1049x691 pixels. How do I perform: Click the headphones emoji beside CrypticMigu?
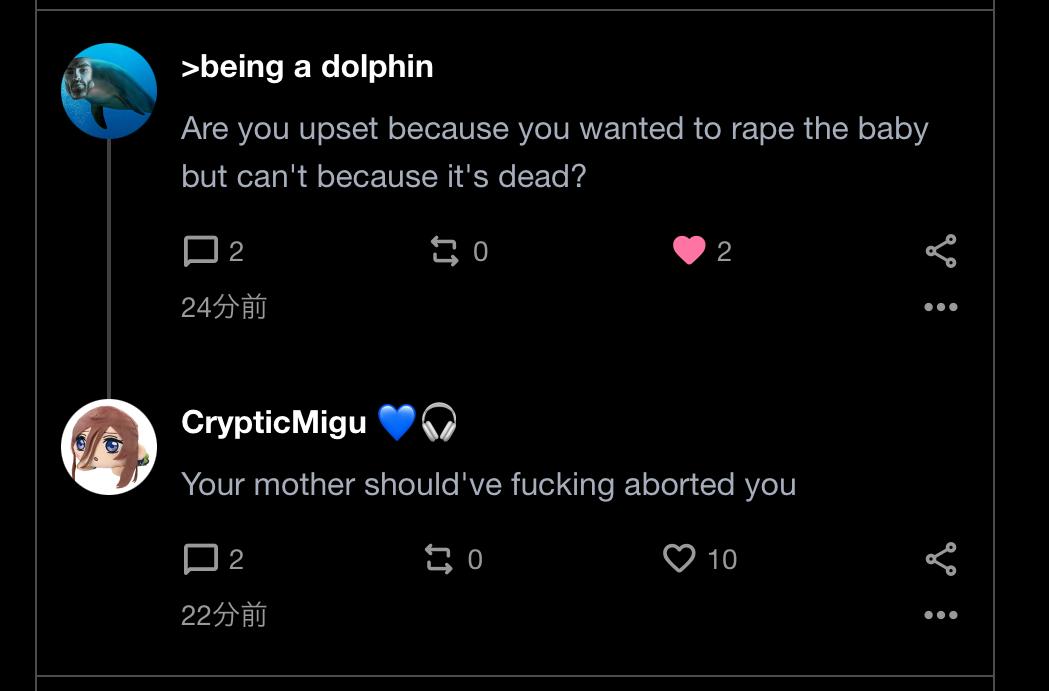tap(438, 423)
